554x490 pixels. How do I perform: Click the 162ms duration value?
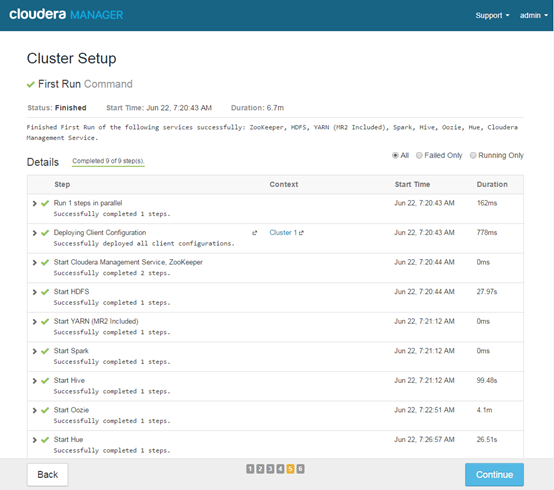[x=487, y=203]
